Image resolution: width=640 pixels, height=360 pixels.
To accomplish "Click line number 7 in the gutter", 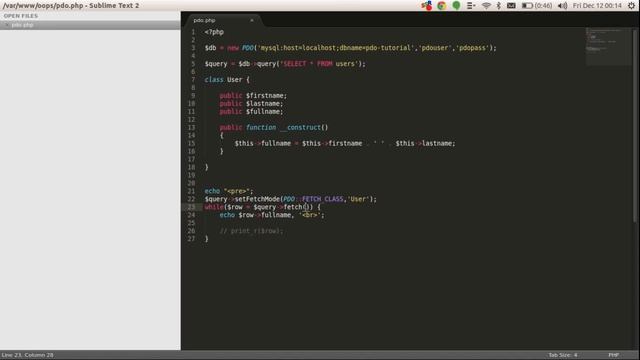I will point(193,80).
